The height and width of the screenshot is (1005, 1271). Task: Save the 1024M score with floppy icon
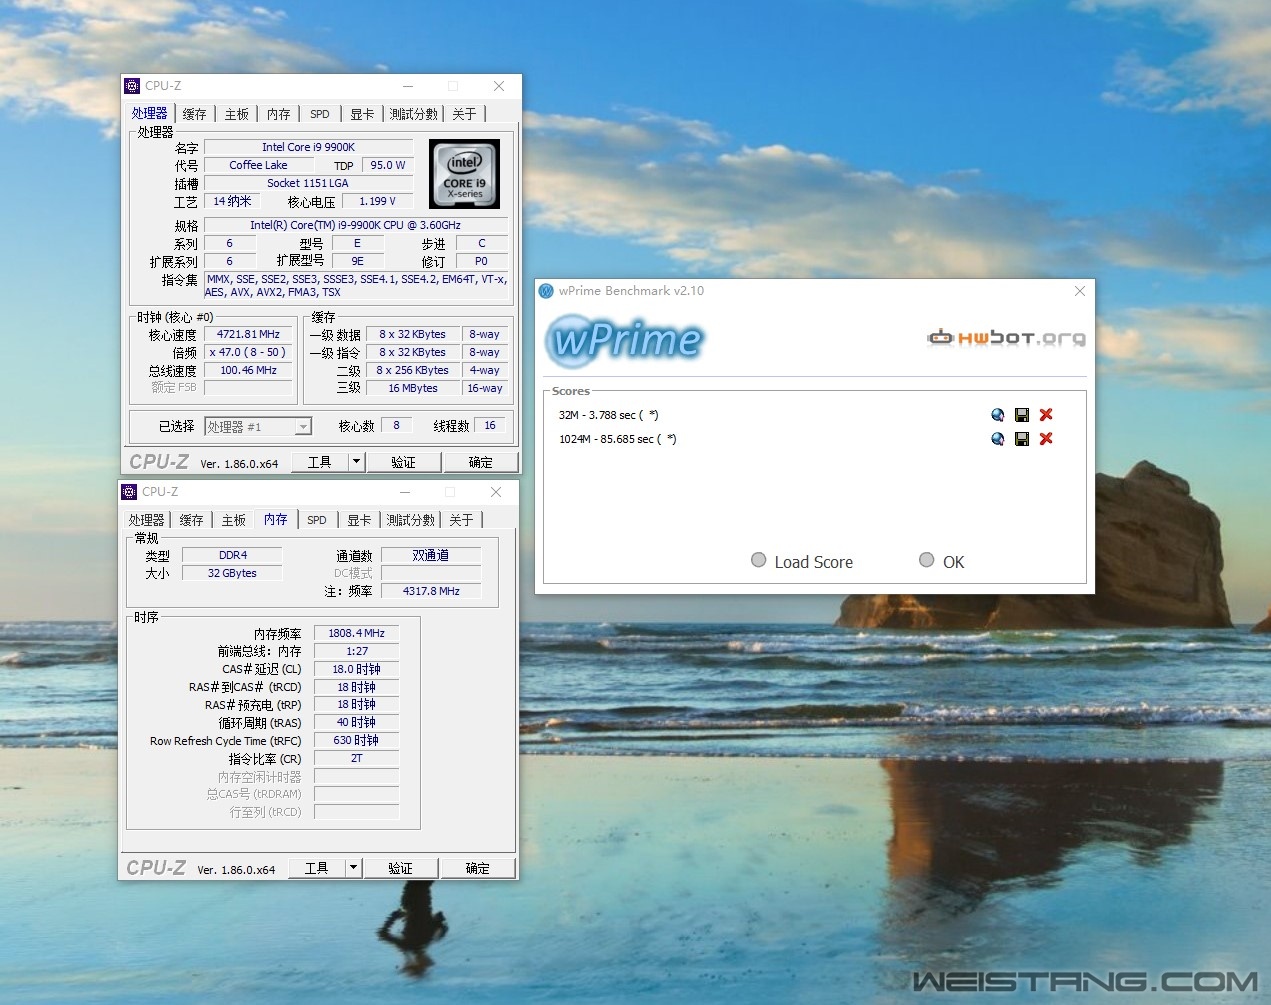click(x=1022, y=439)
